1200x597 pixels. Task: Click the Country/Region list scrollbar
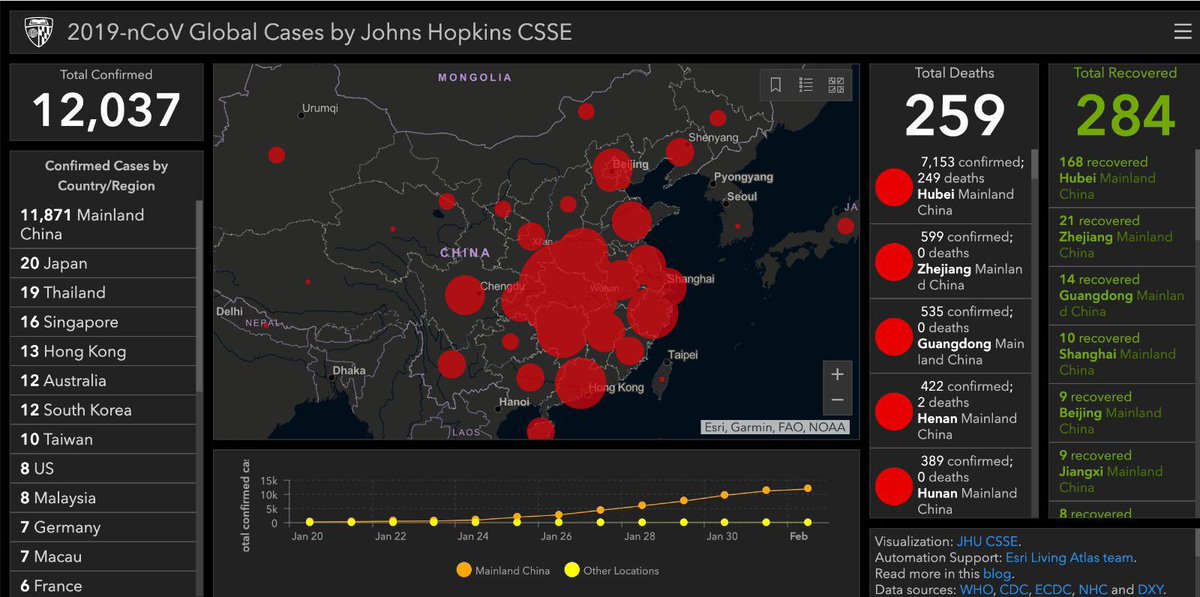tap(200, 296)
